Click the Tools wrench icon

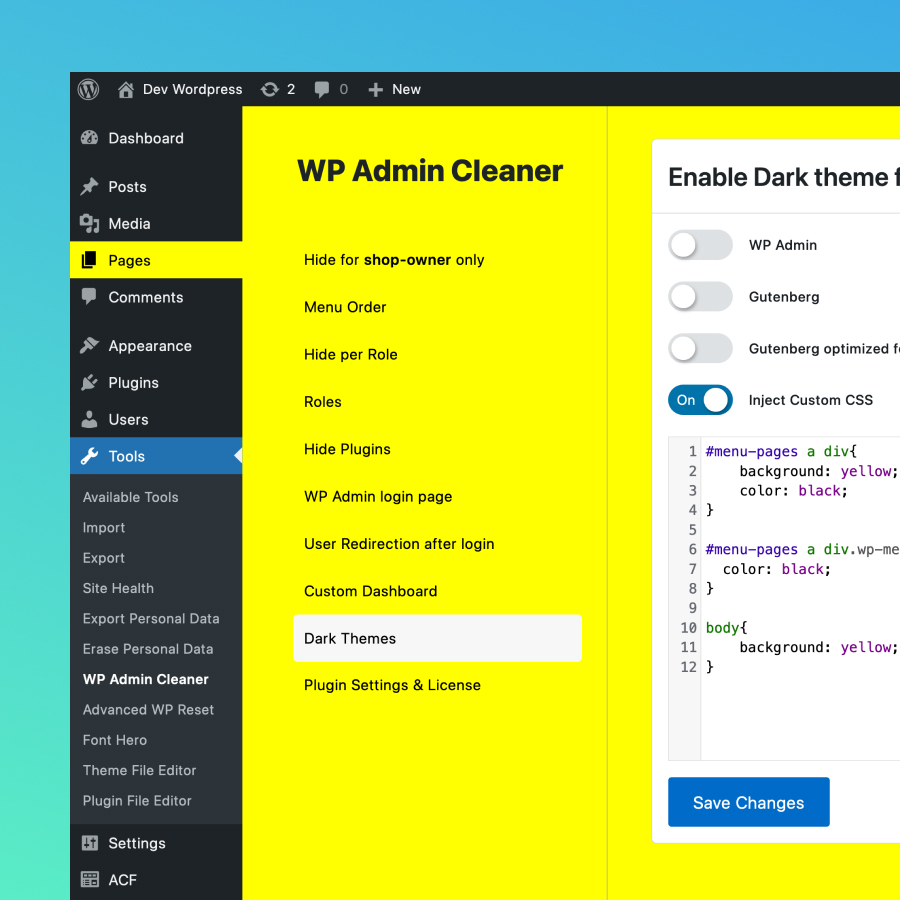(89, 456)
